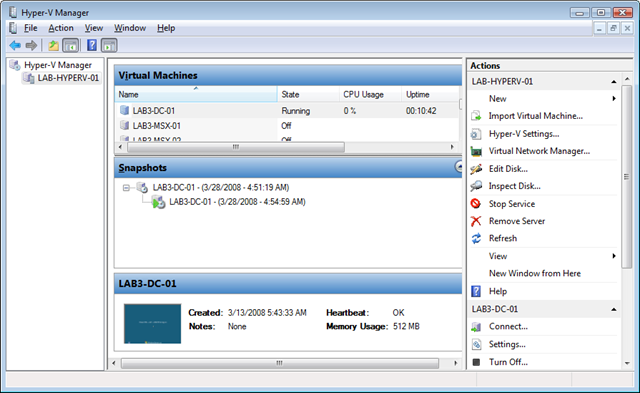The height and width of the screenshot is (393, 640).
Task: Click the Refresh arrows icon
Action: 476,238
